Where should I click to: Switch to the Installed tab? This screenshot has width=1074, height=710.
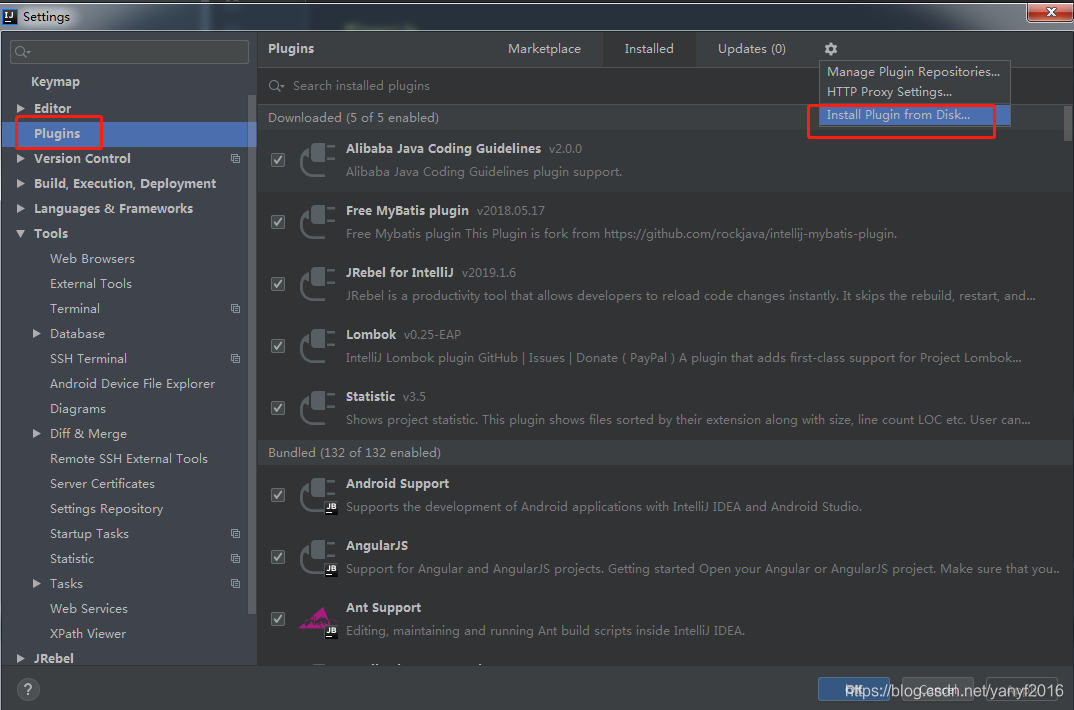(x=649, y=49)
